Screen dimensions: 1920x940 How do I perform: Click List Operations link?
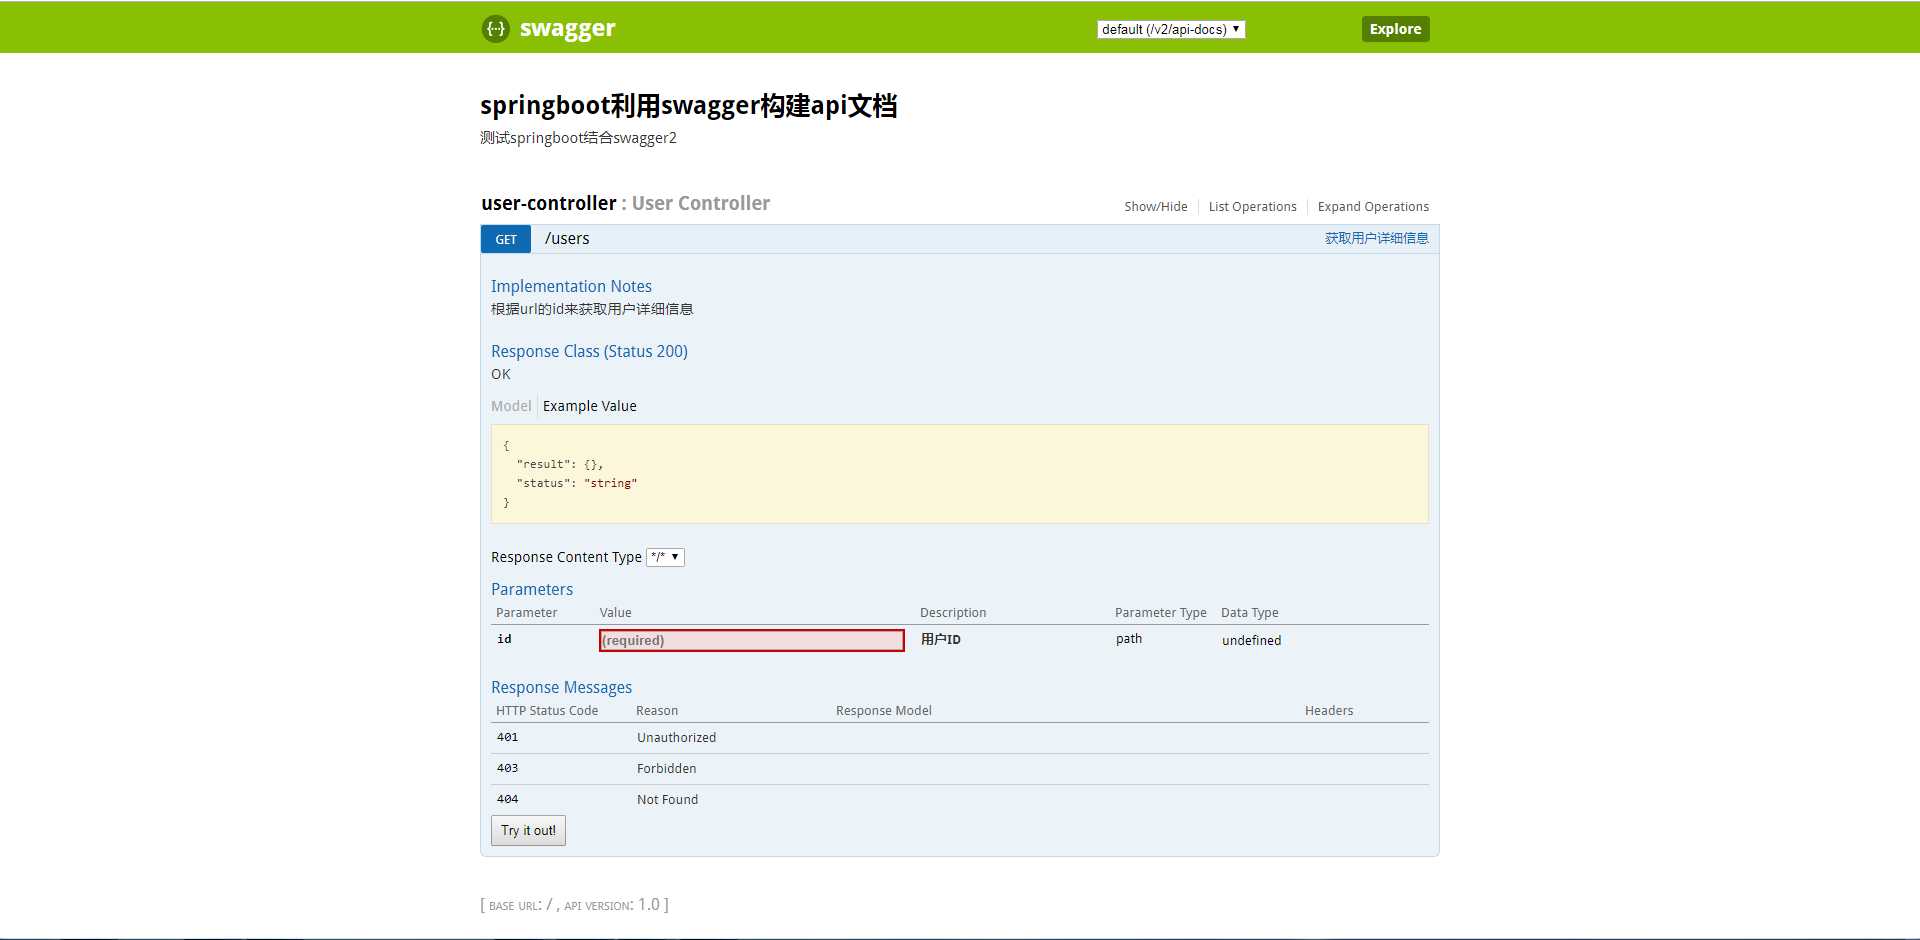[x=1252, y=207]
